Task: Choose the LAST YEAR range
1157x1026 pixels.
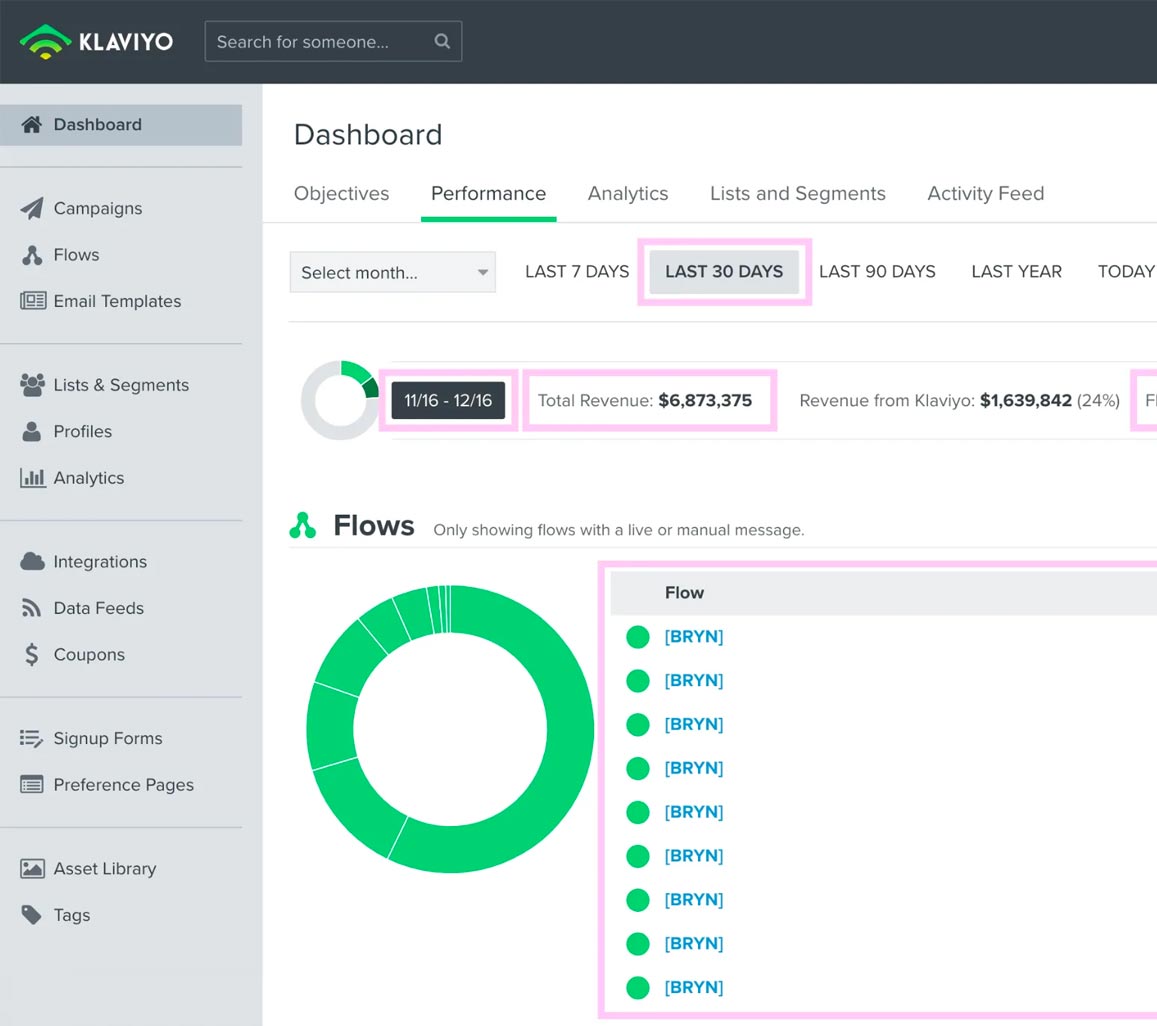Action: click(1016, 272)
